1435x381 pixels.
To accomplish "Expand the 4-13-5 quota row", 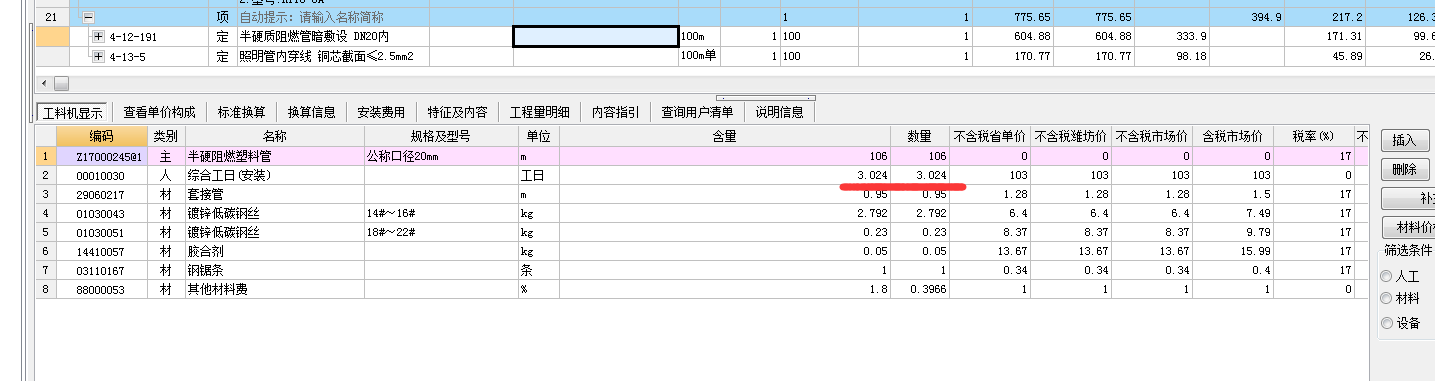I will [x=98, y=56].
